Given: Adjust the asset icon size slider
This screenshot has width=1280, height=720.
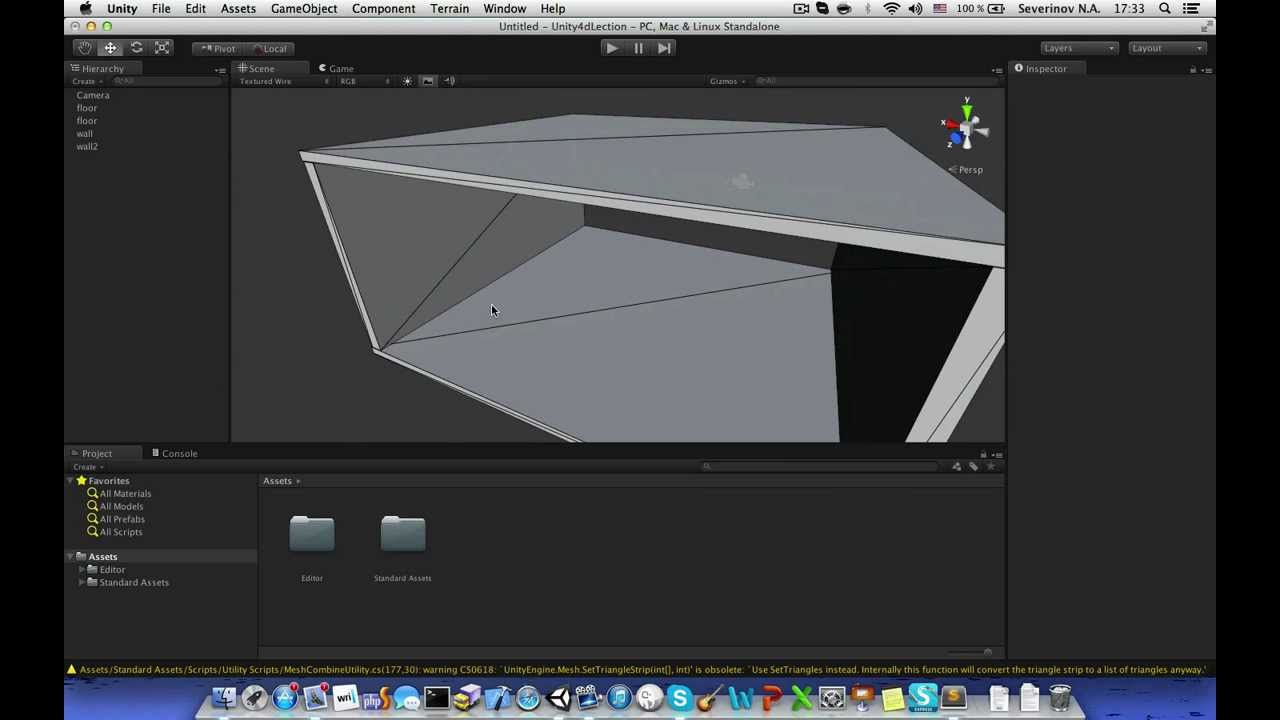Looking at the screenshot, I should [x=968, y=653].
